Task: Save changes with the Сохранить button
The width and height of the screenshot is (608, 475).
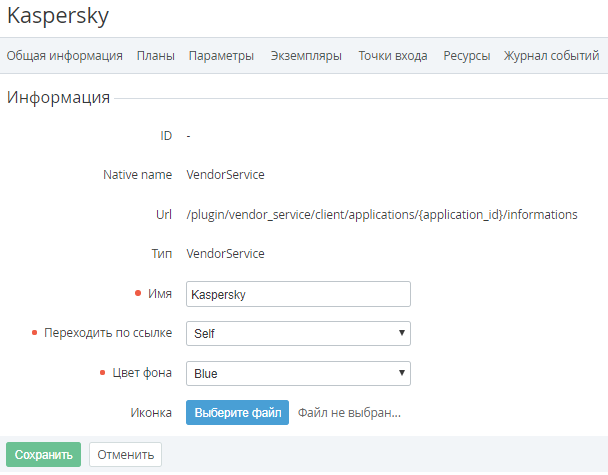Action: pyautogui.click(x=43, y=454)
